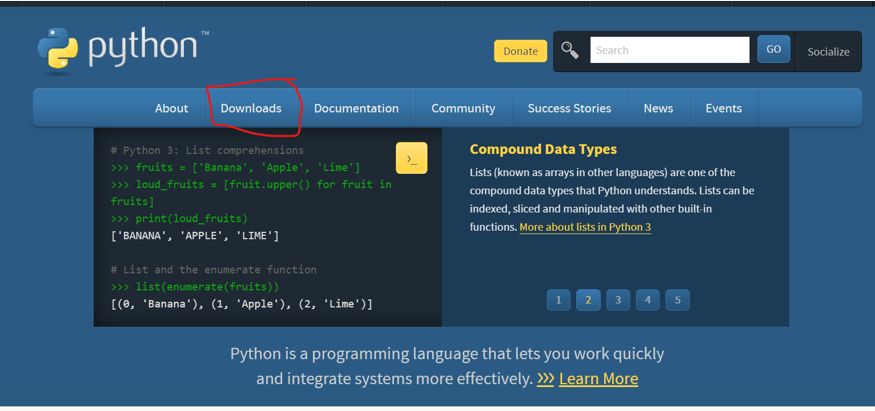Click the output line ['BANANA', 'APPLE', 'LIME']
This screenshot has height=411, width=875.
point(195,236)
